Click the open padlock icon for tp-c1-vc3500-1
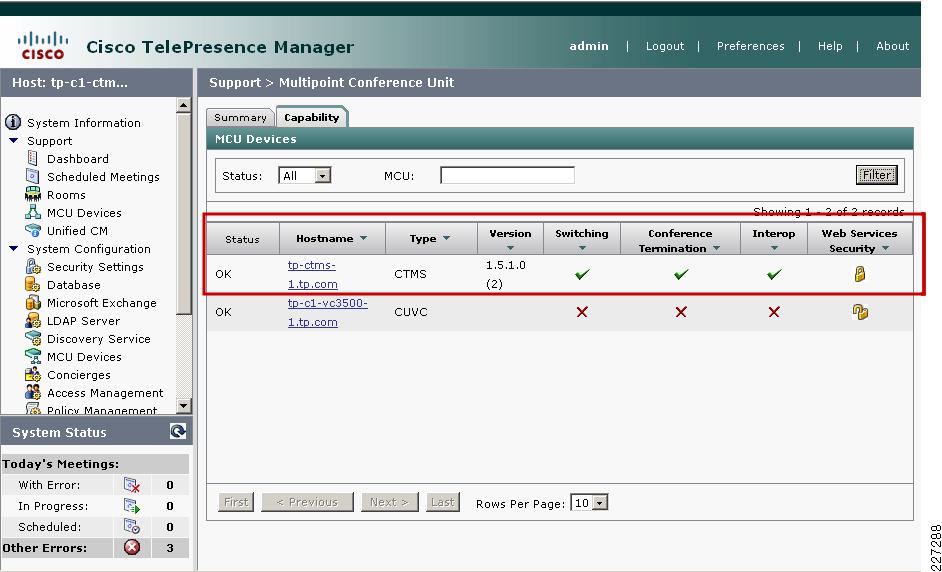The width and height of the screenshot is (942, 572). click(860, 312)
